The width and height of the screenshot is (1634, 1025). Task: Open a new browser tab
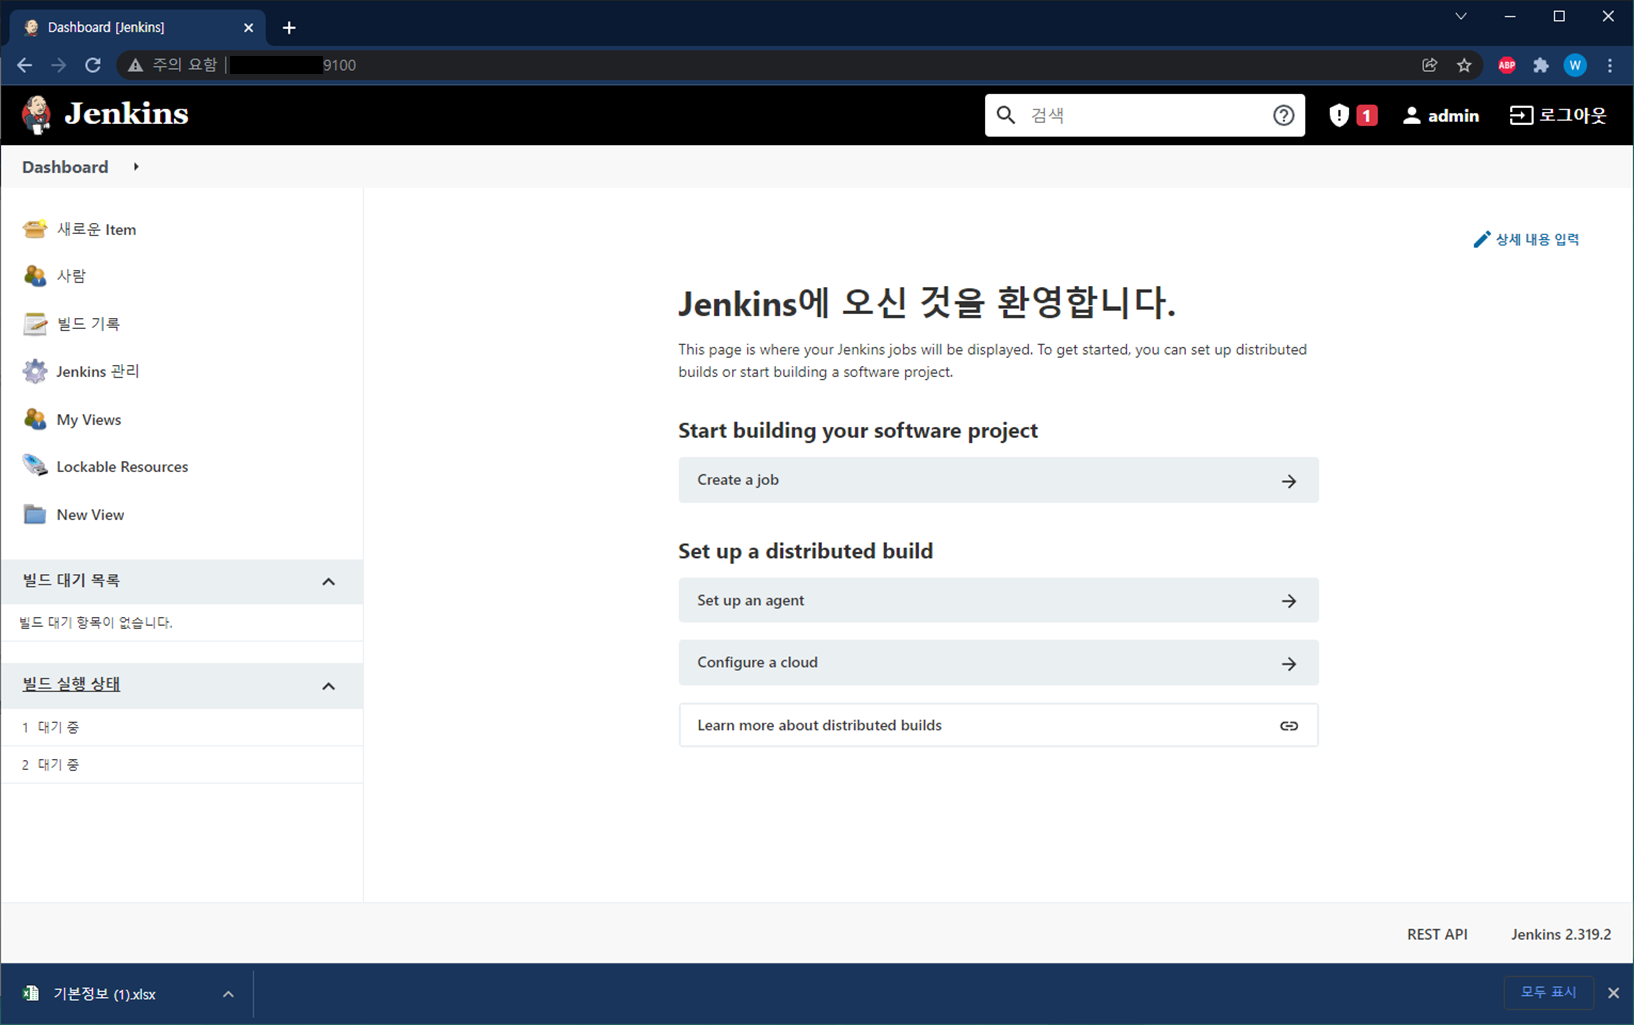(289, 28)
